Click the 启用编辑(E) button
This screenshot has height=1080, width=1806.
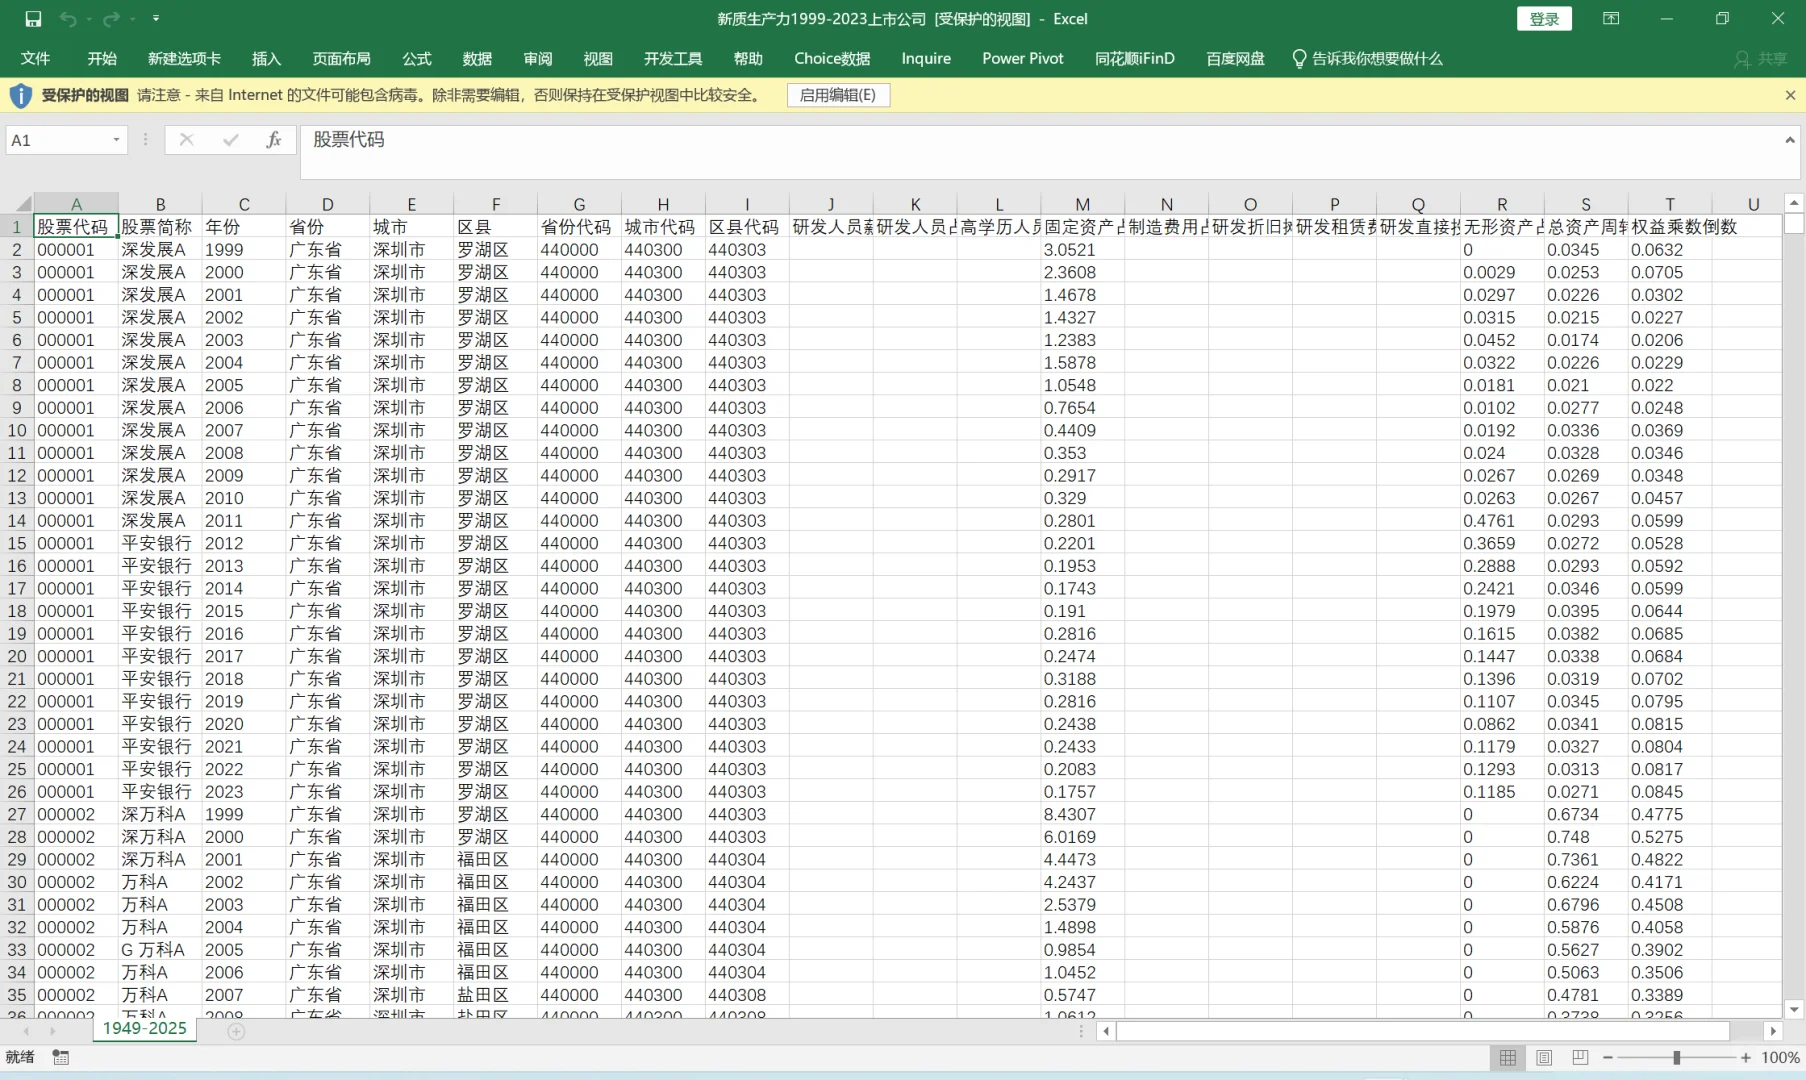pyautogui.click(x=838, y=95)
